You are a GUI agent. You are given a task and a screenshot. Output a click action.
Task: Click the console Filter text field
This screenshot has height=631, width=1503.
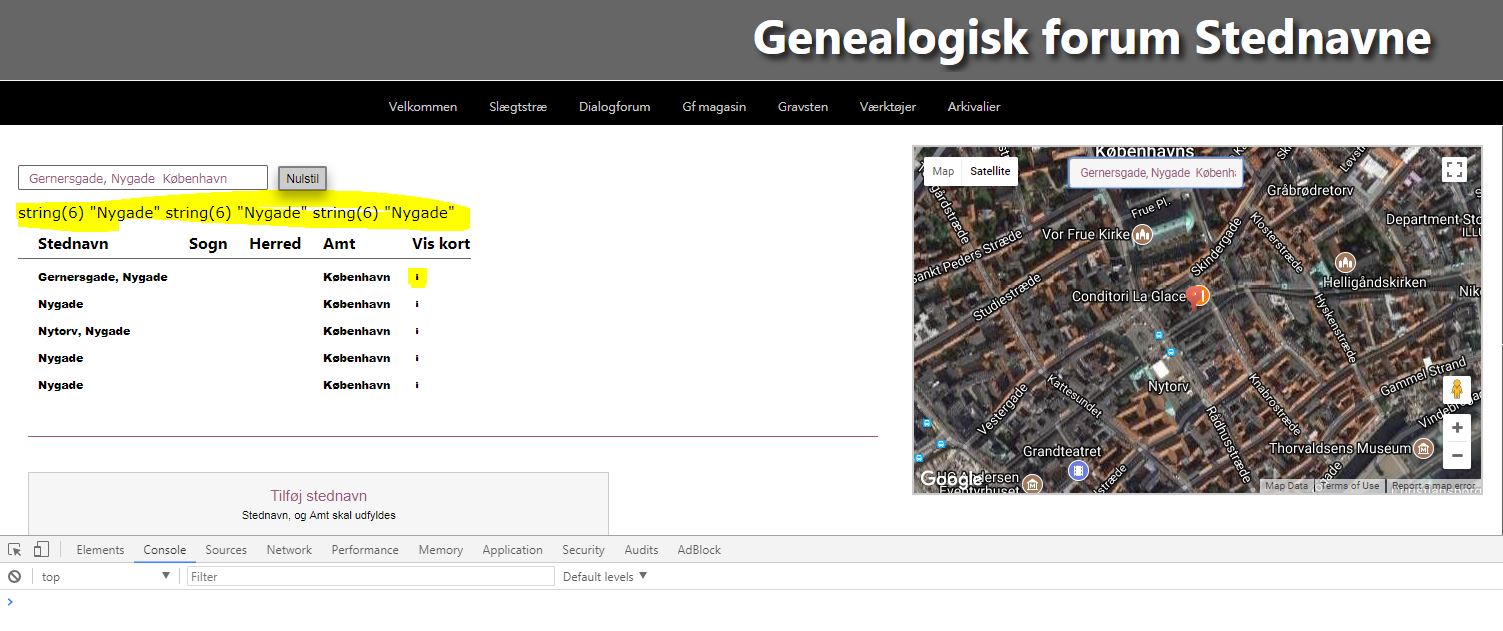(370, 577)
